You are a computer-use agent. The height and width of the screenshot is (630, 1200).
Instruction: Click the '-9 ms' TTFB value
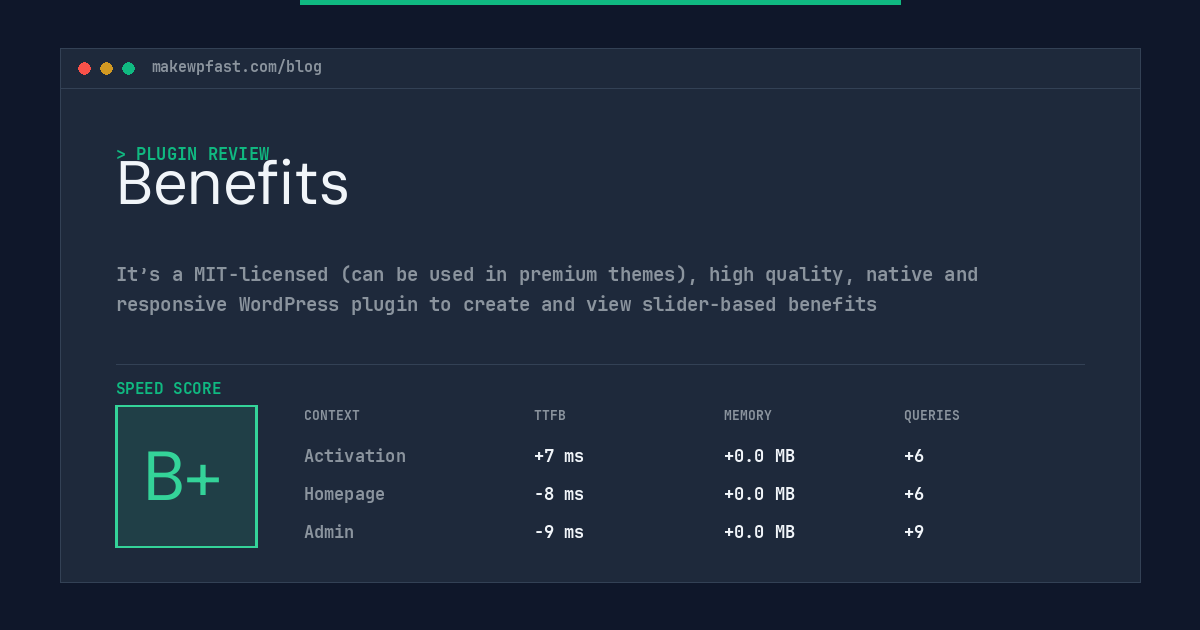559,532
